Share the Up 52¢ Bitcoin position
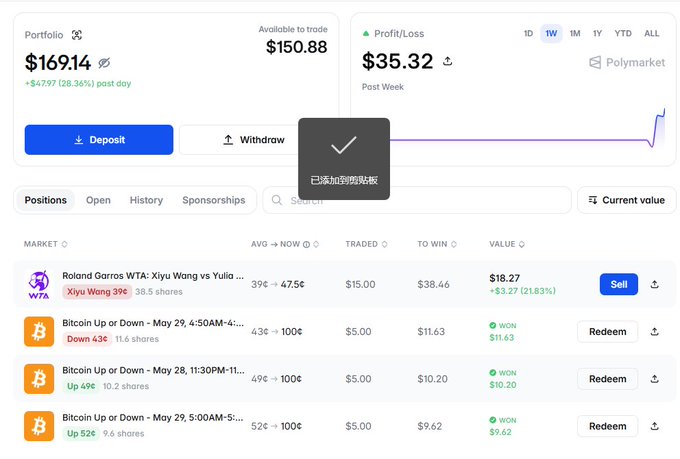 tap(655, 426)
